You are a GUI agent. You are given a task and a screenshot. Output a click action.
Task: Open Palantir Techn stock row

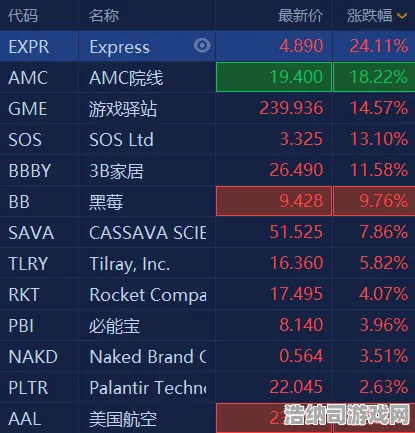click(x=207, y=387)
